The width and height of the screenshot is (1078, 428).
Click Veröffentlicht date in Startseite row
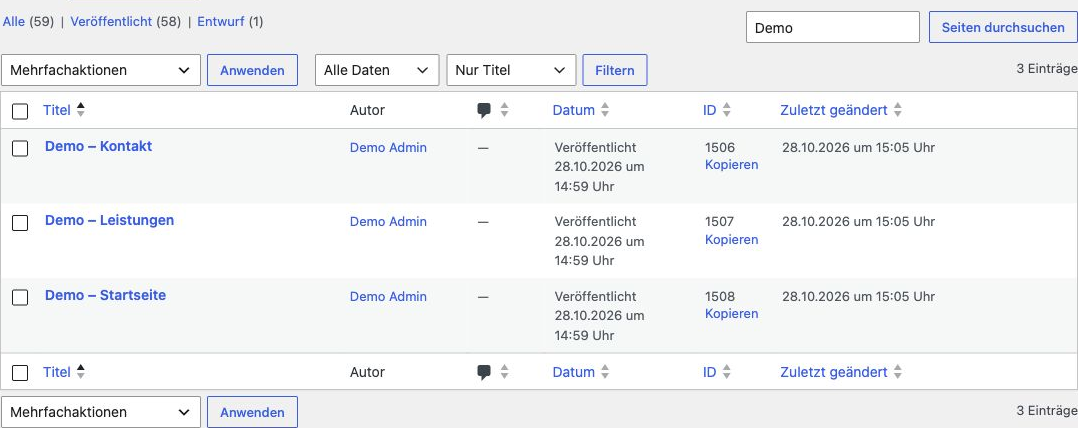[x=600, y=316]
